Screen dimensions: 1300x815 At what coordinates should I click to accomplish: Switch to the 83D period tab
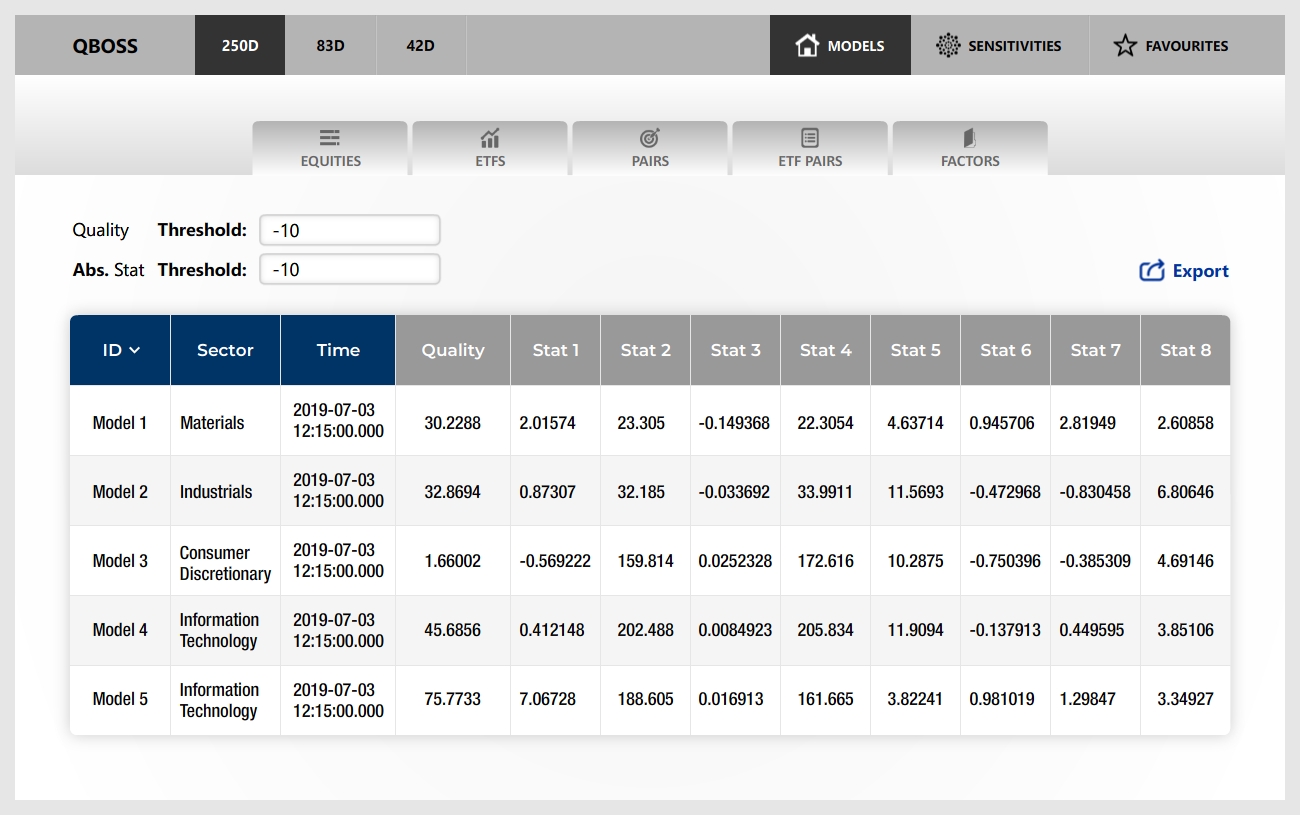tap(330, 45)
